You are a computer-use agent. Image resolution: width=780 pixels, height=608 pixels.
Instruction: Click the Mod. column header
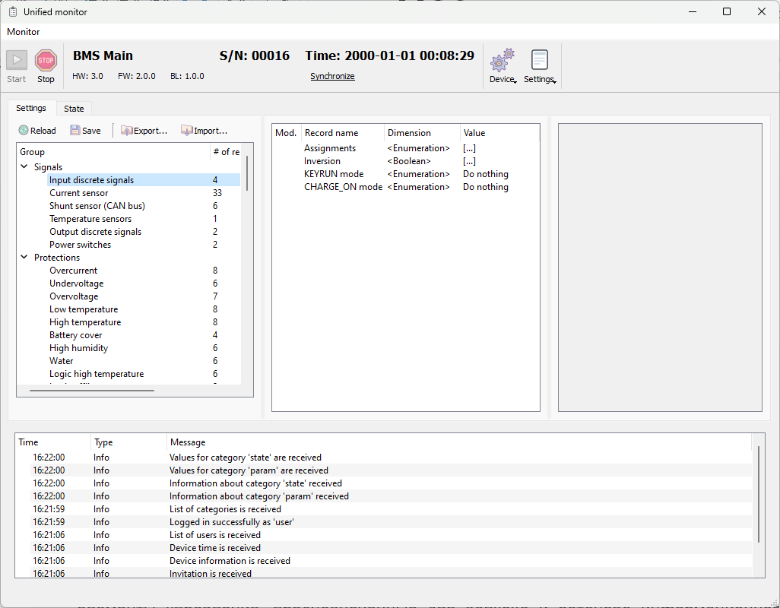pos(286,133)
